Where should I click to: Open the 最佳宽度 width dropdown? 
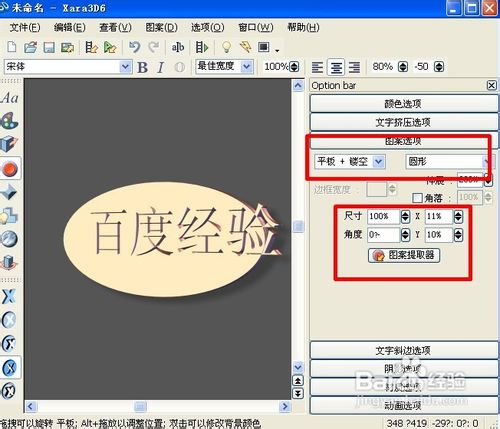click(x=246, y=67)
